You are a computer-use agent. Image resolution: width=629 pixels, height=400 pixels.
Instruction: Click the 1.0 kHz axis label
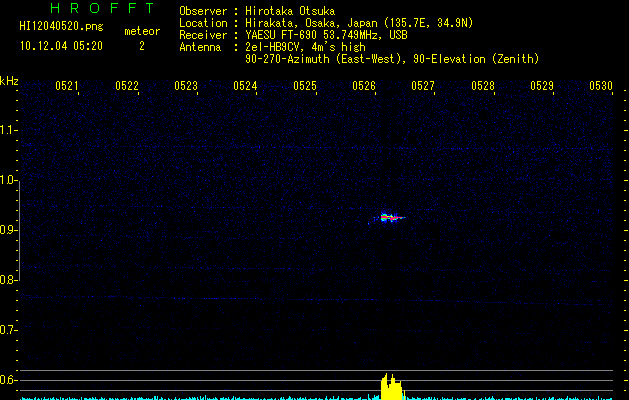click(8, 180)
